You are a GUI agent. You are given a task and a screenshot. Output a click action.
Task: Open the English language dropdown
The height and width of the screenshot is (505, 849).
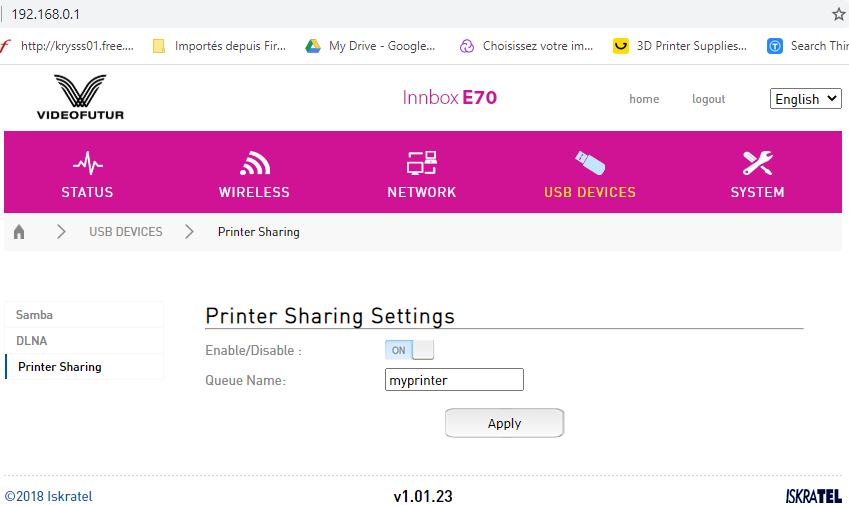pyautogui.click(x=806, y=99)
